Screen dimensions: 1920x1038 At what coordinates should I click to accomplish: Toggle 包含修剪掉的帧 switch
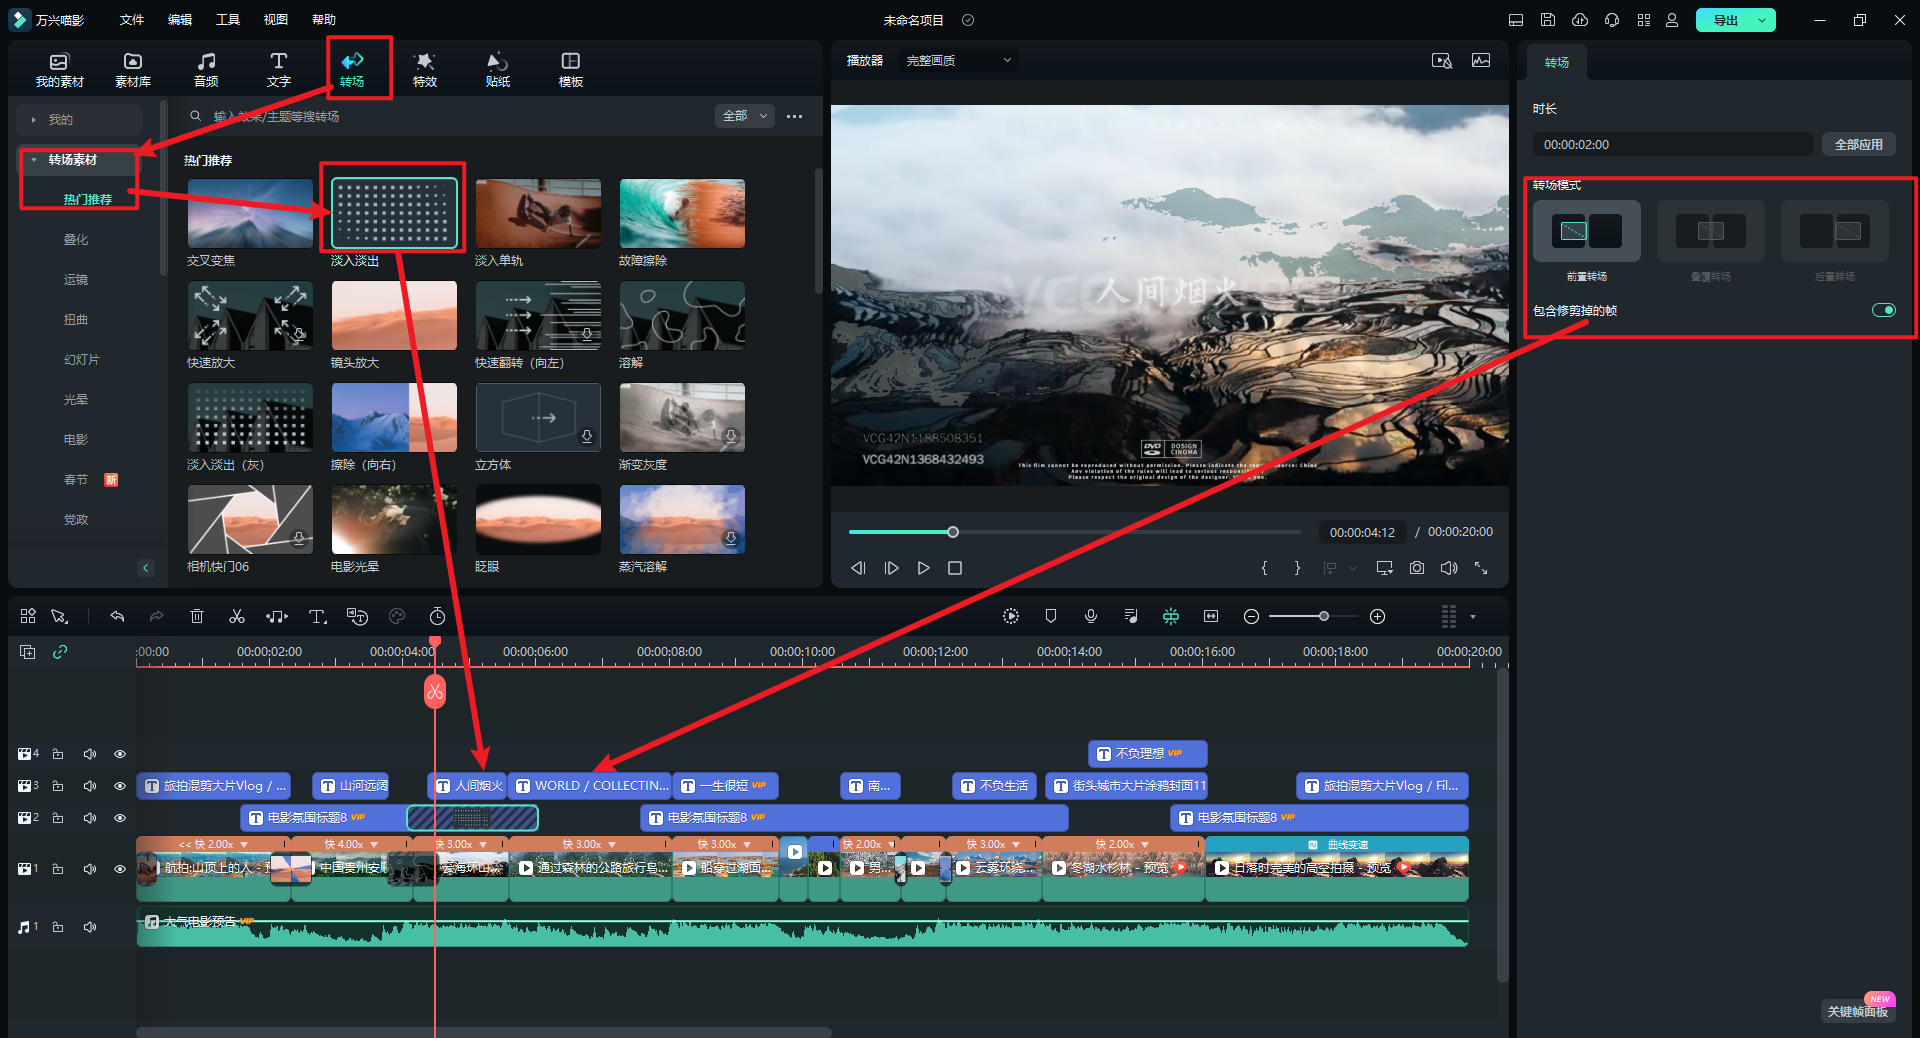tap(1883, 310)
